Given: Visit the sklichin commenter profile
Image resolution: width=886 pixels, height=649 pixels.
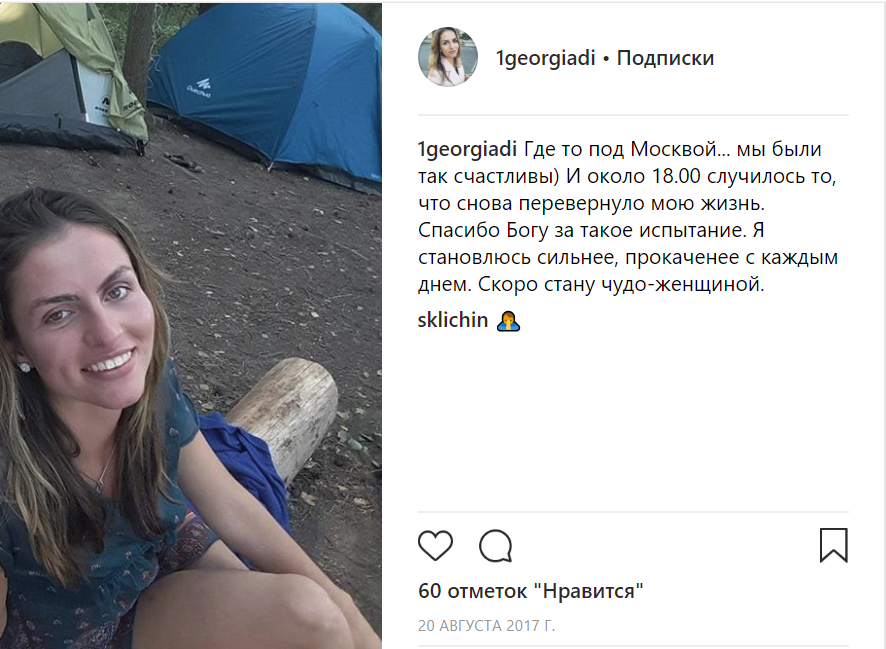Looking at the screenshot, I should click(x=453, y=320).
